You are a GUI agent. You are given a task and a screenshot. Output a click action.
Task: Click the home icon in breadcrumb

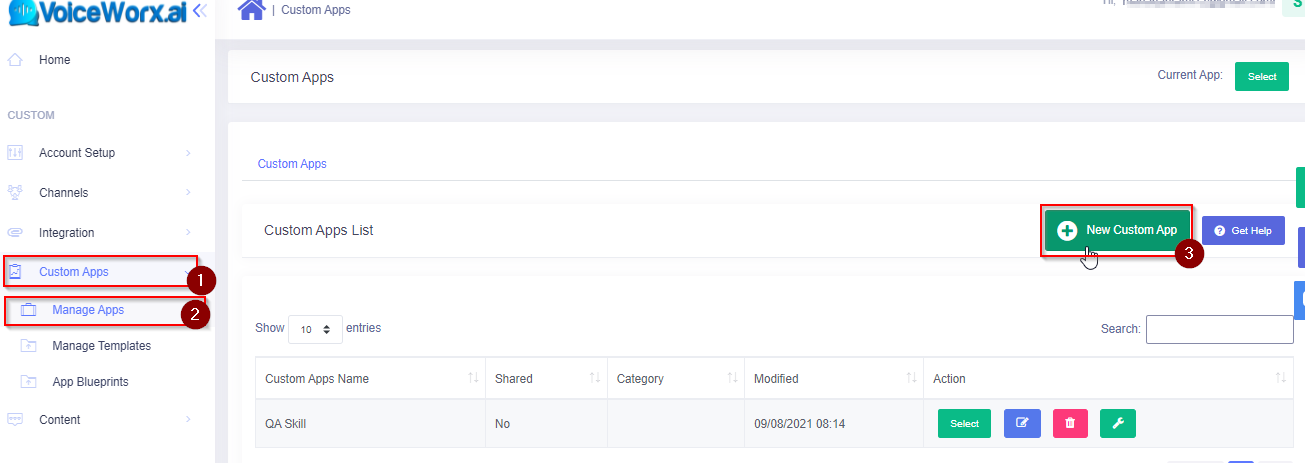point(251,10)
